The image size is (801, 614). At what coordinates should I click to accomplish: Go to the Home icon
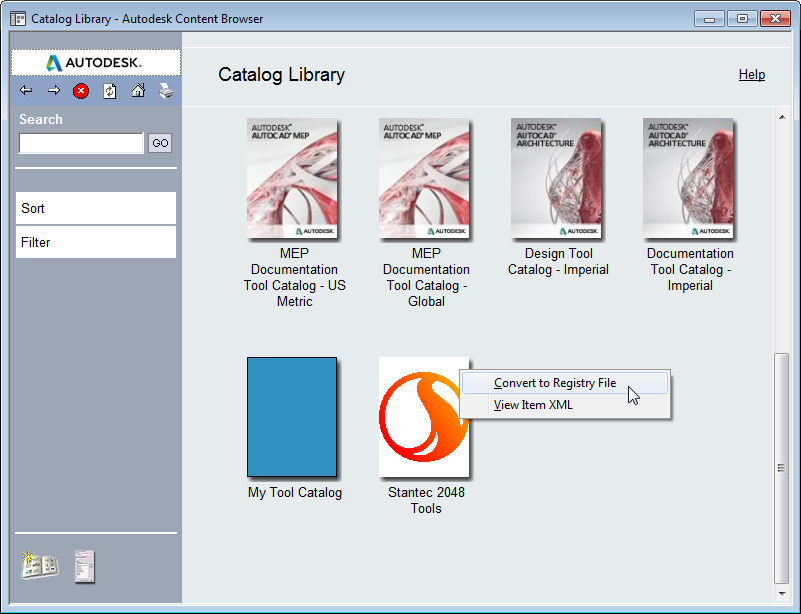pyautogui.click(x=137, y=91)
